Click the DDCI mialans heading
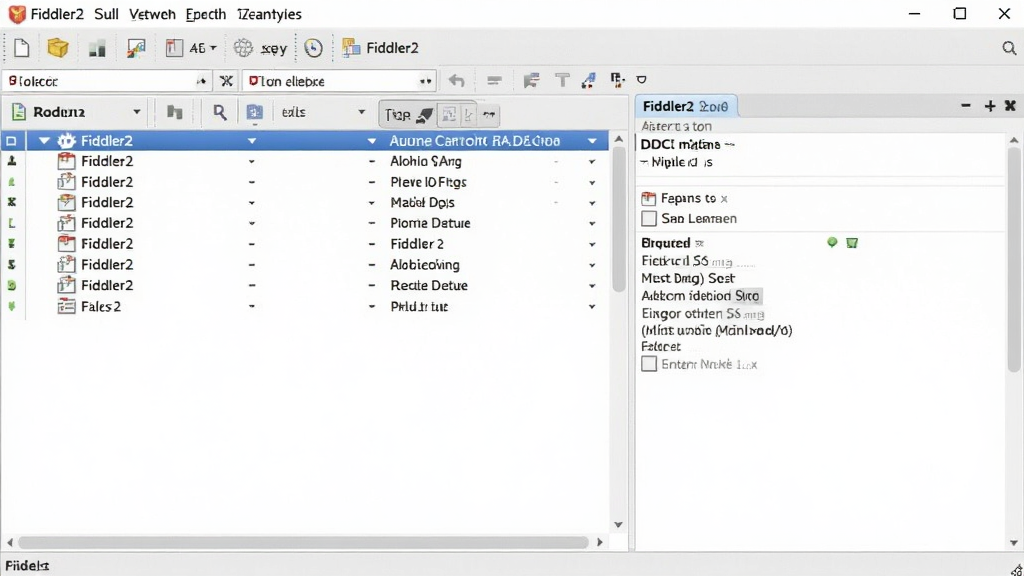The image size is (1024, 576). [x=680, y=144]
